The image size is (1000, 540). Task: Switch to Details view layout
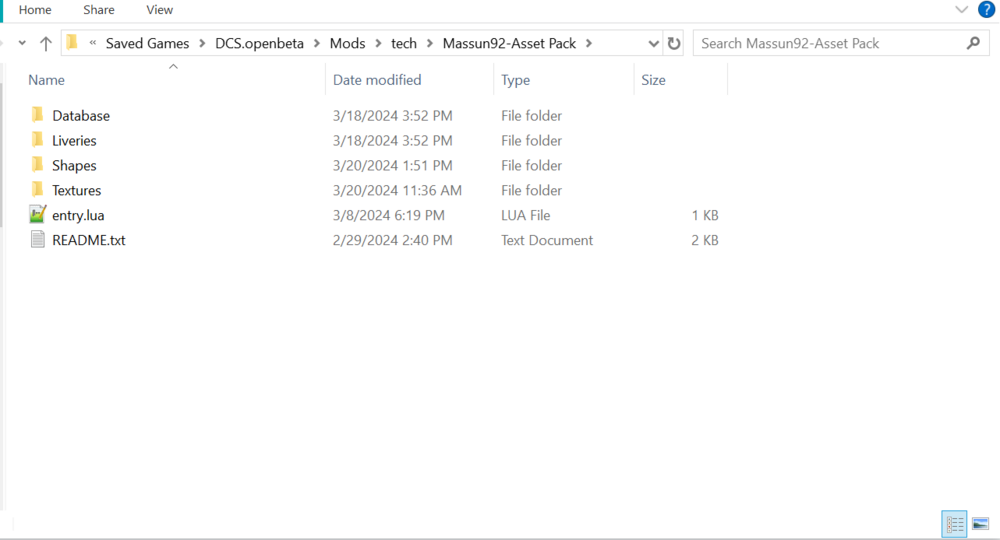955,524
